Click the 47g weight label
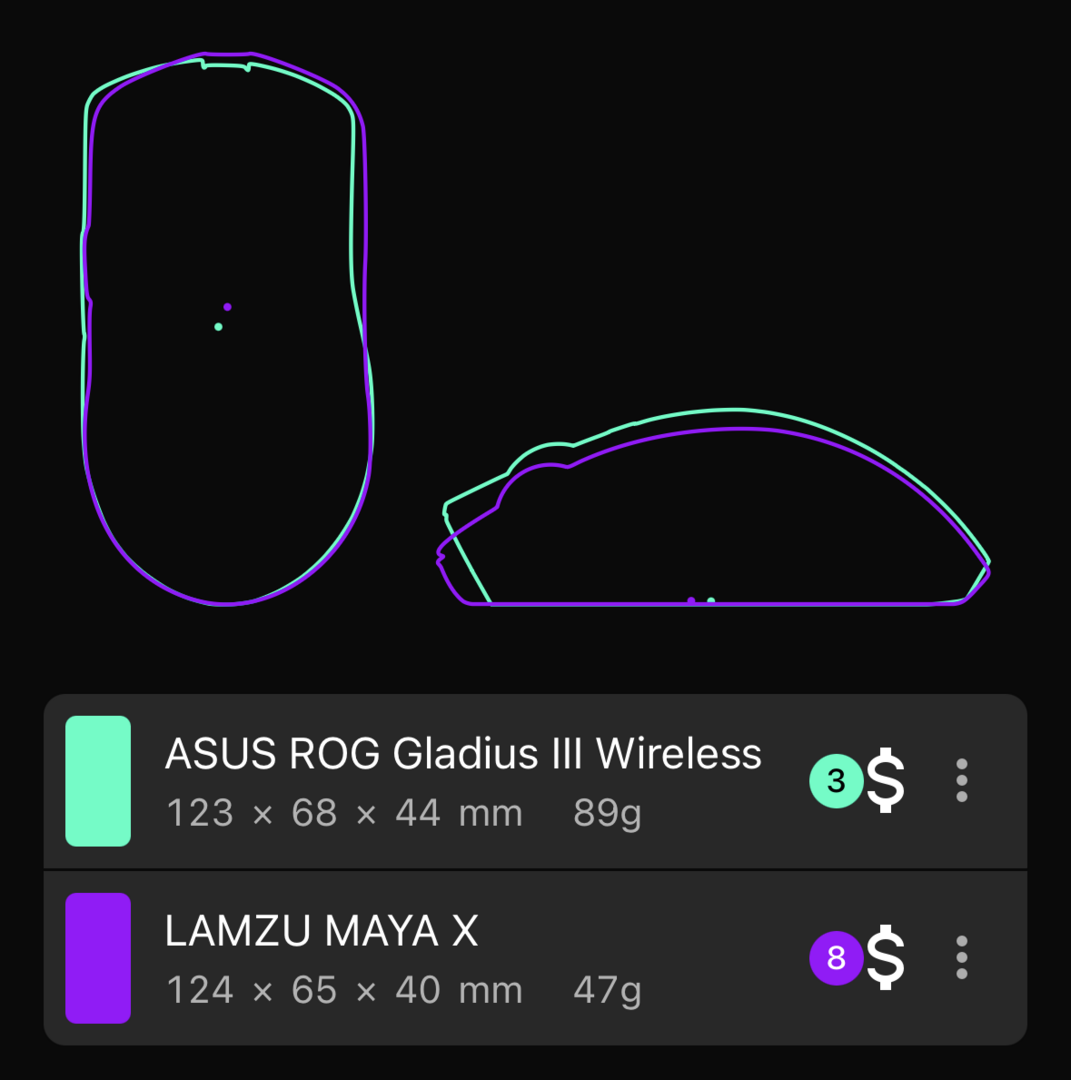This screenshot has height=1080, width=1071. (607, 992)
